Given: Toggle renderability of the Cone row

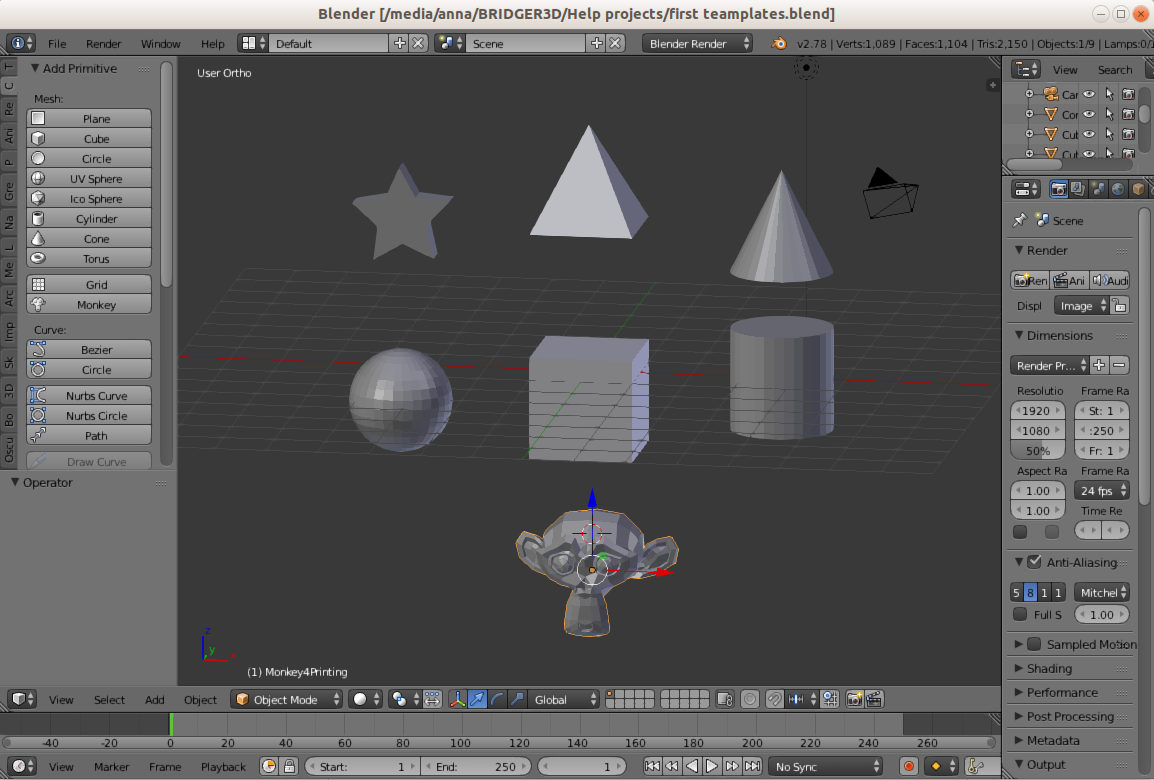Looking at the screenshot, I should coord(1128,114).
